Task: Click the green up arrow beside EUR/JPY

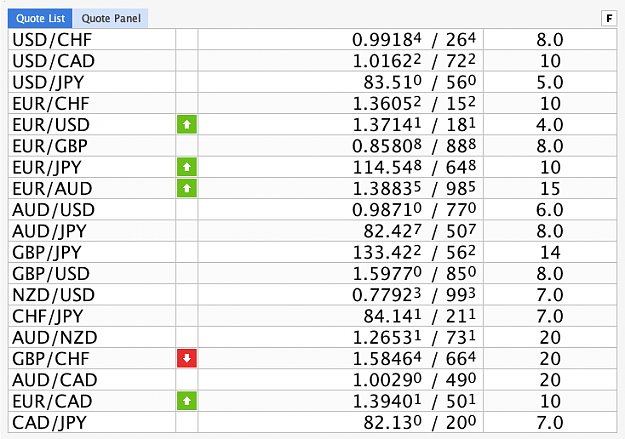Action: (187, 167)
